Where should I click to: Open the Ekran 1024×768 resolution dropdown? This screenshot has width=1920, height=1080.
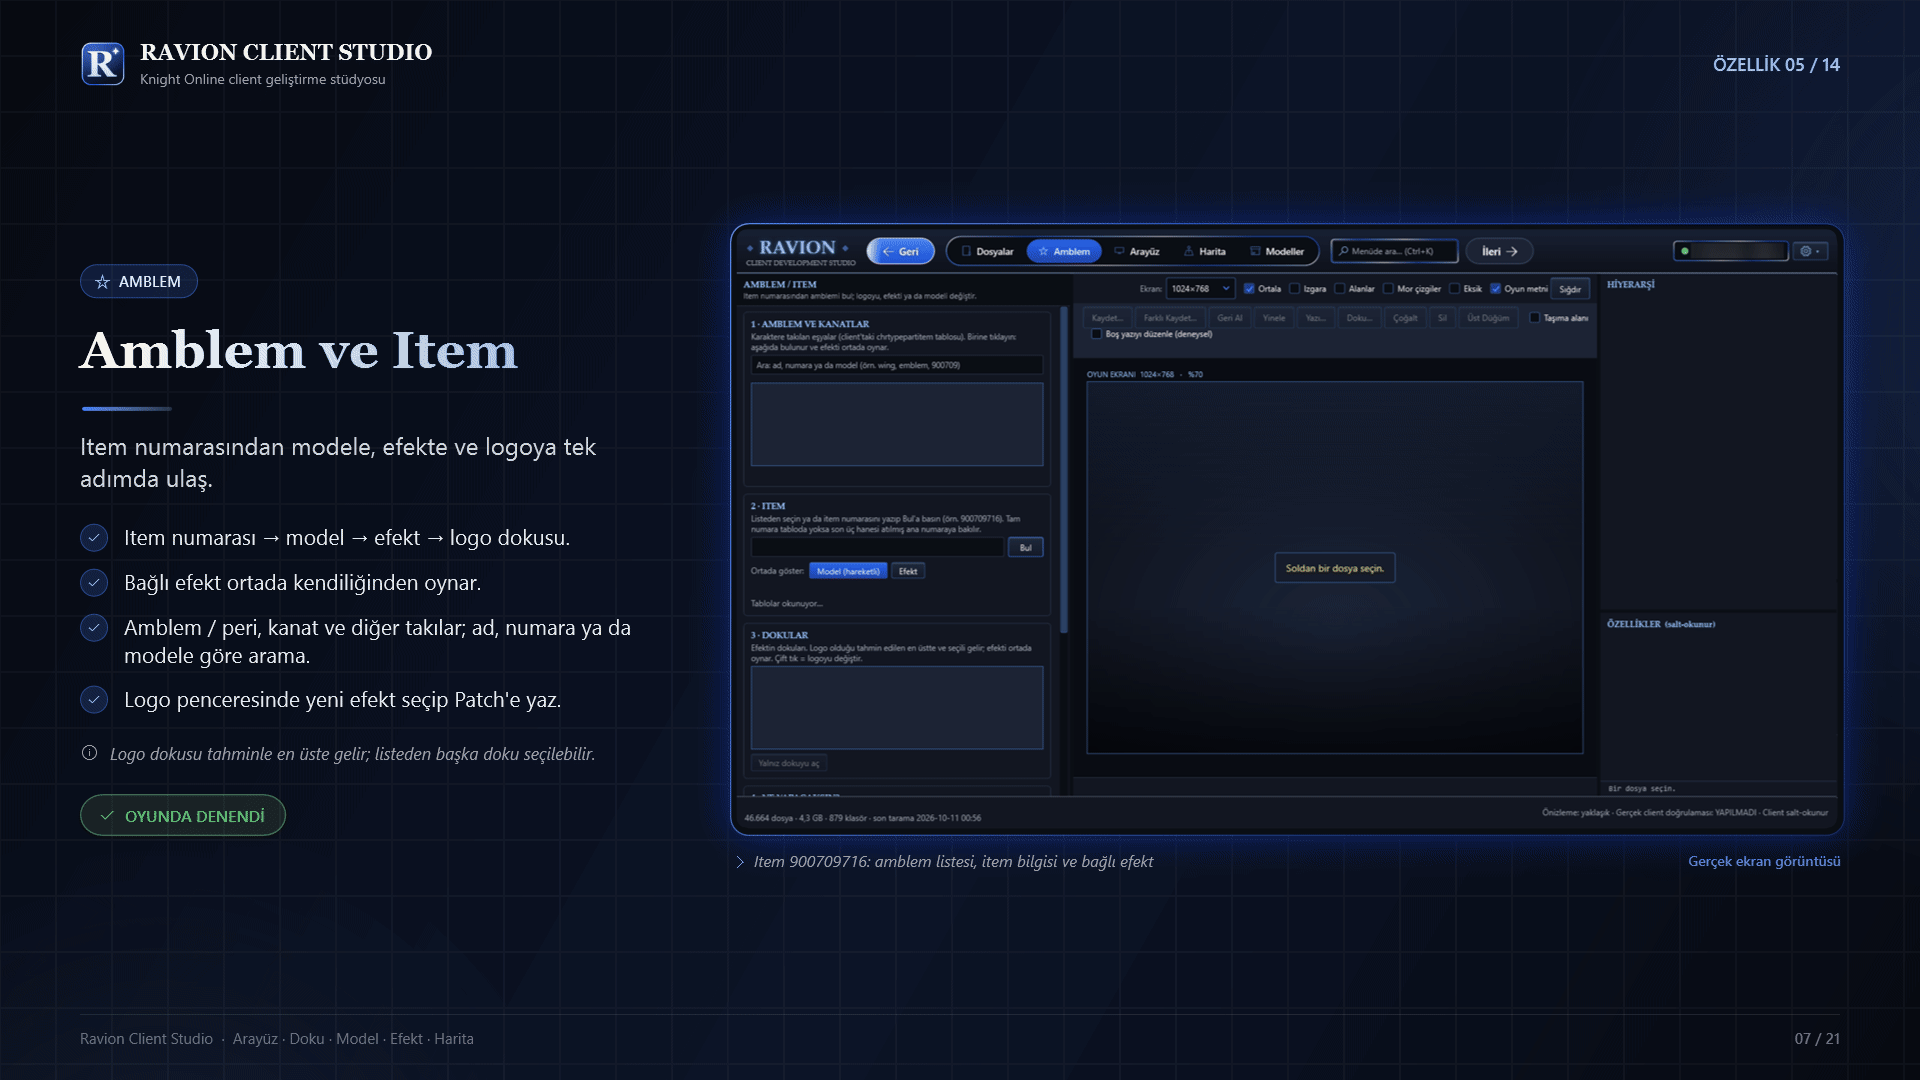point(1200,289)
